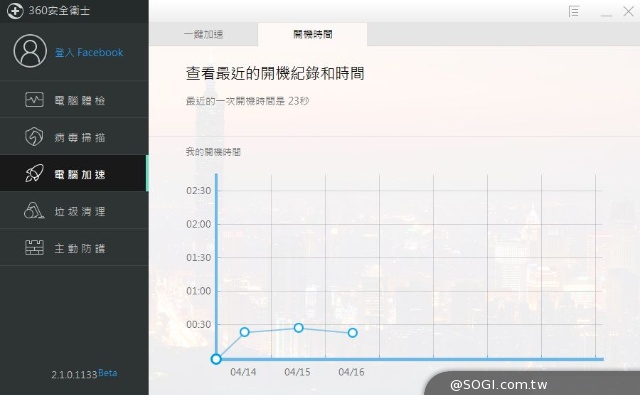Click the 04/14 date label
Screen dimensions: 640x395
click(x=243, y=372)
